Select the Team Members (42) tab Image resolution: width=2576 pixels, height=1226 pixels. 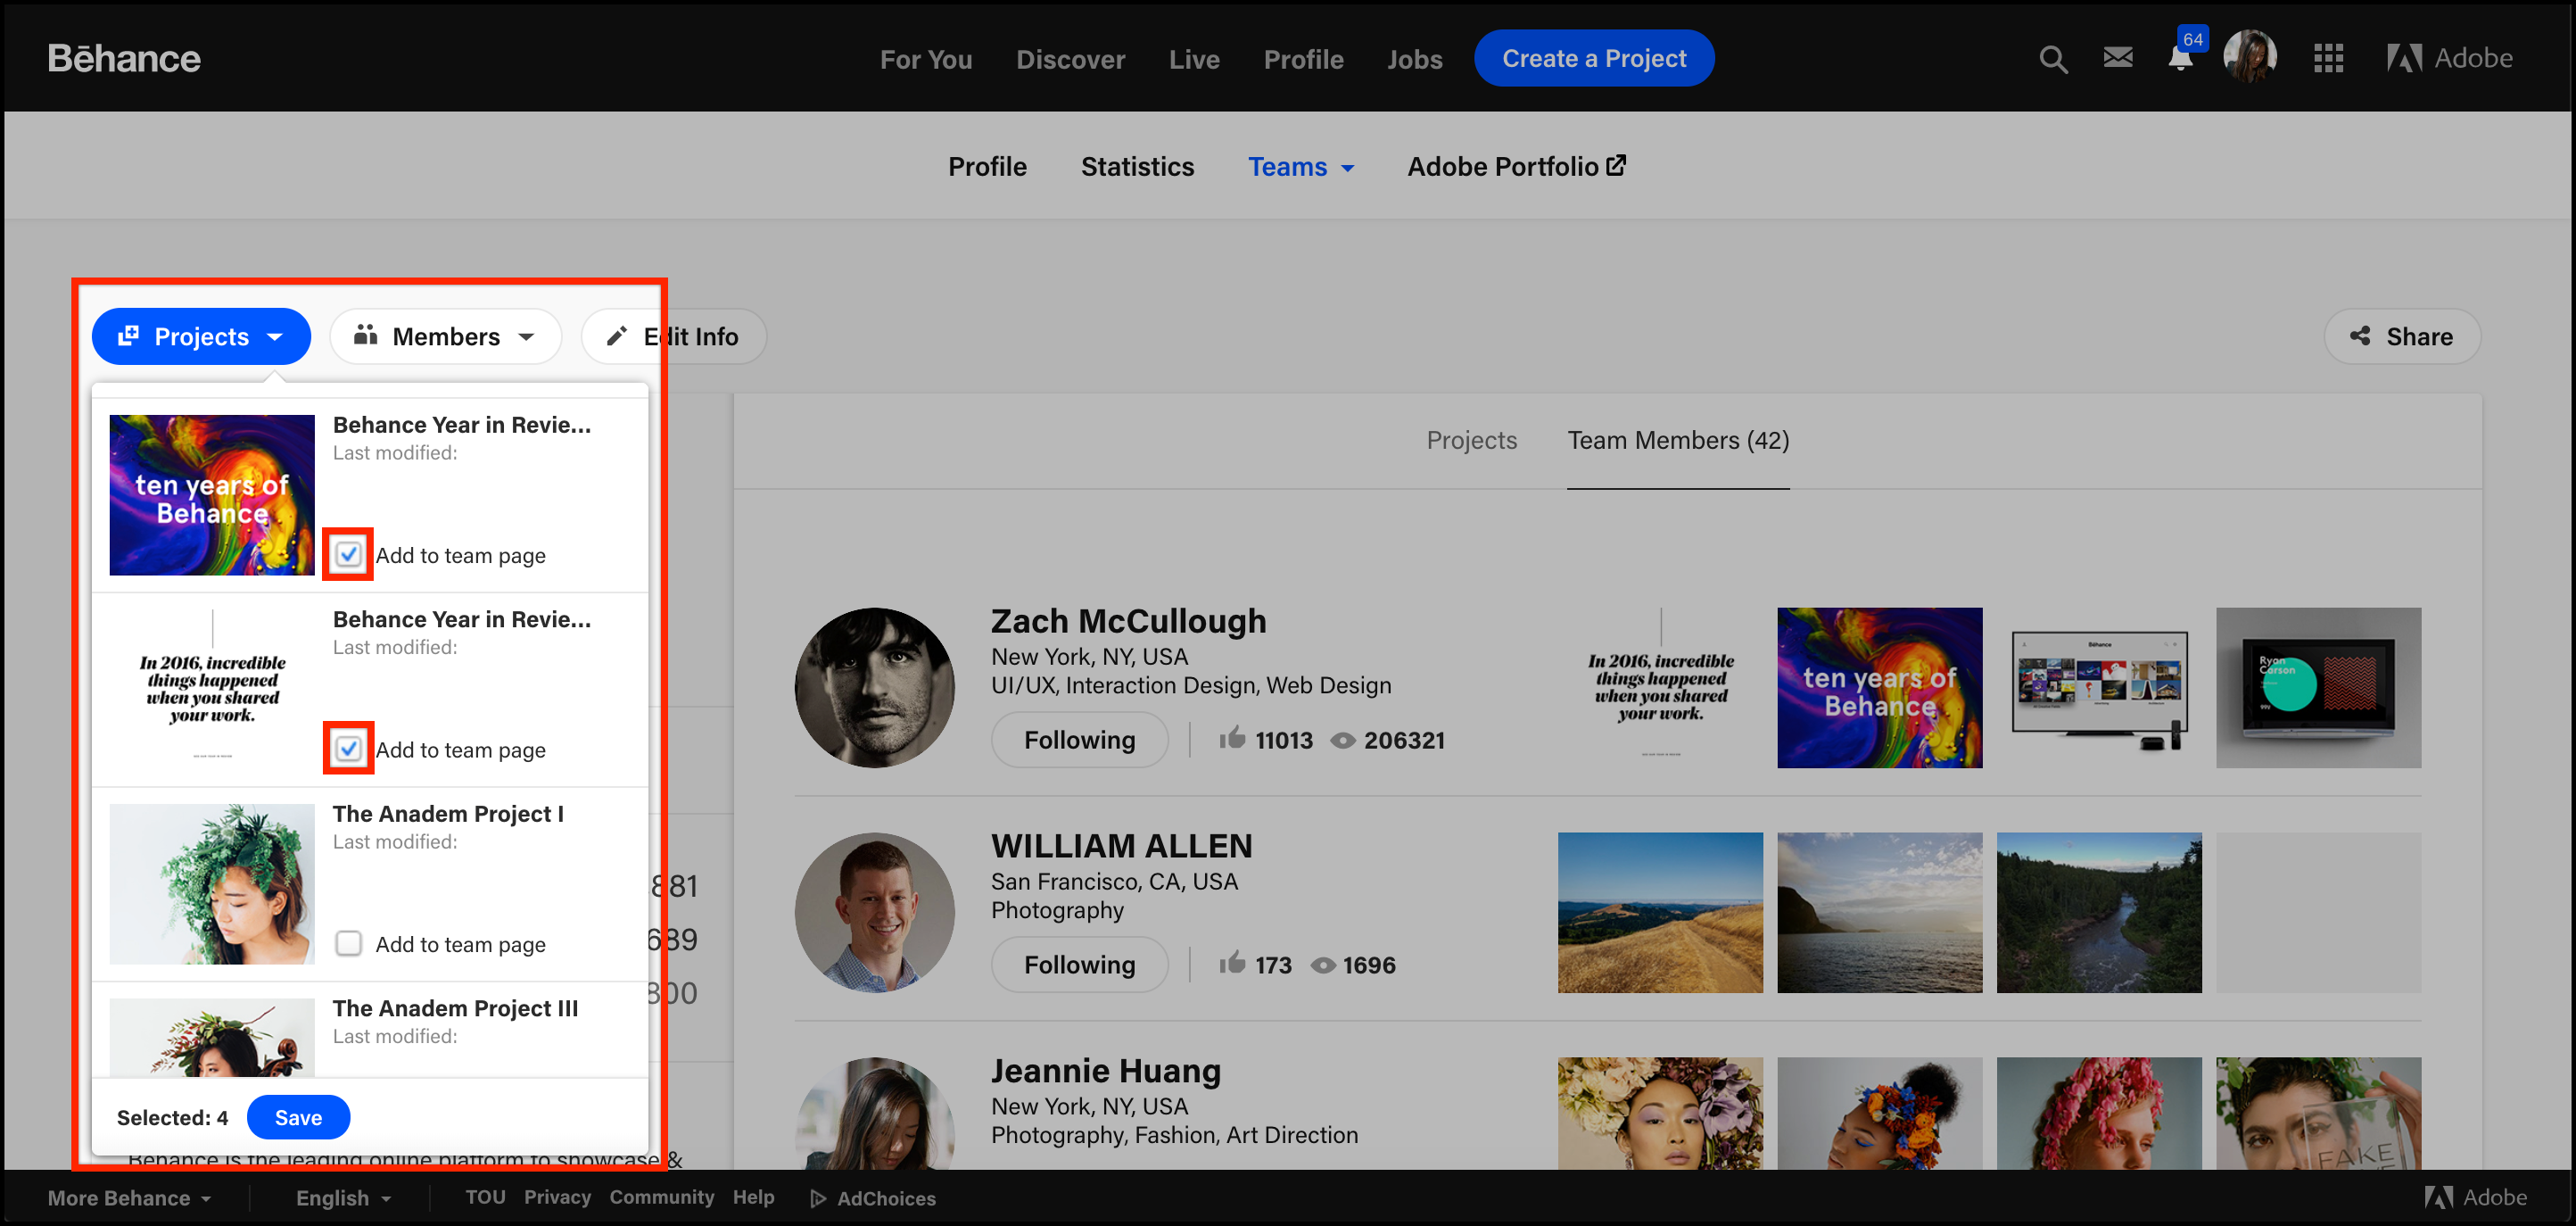[x=1678, y=440]
